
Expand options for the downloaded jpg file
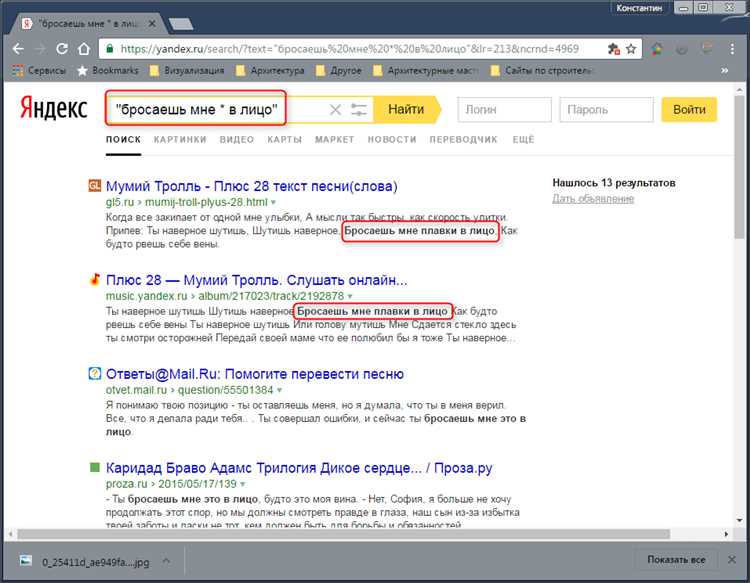166,560
